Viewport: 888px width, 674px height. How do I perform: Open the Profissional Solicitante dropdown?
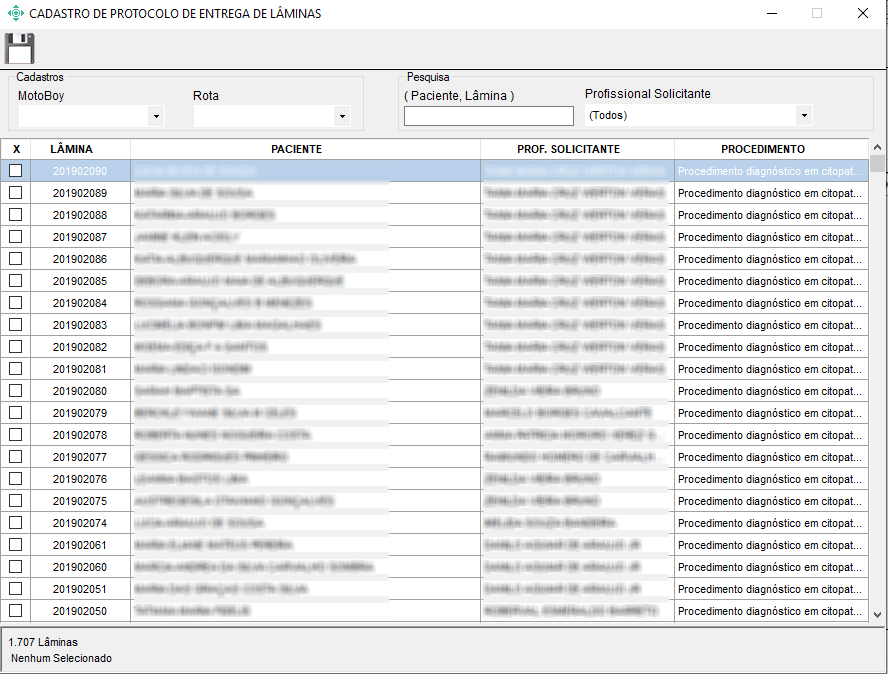pos(804,115)
